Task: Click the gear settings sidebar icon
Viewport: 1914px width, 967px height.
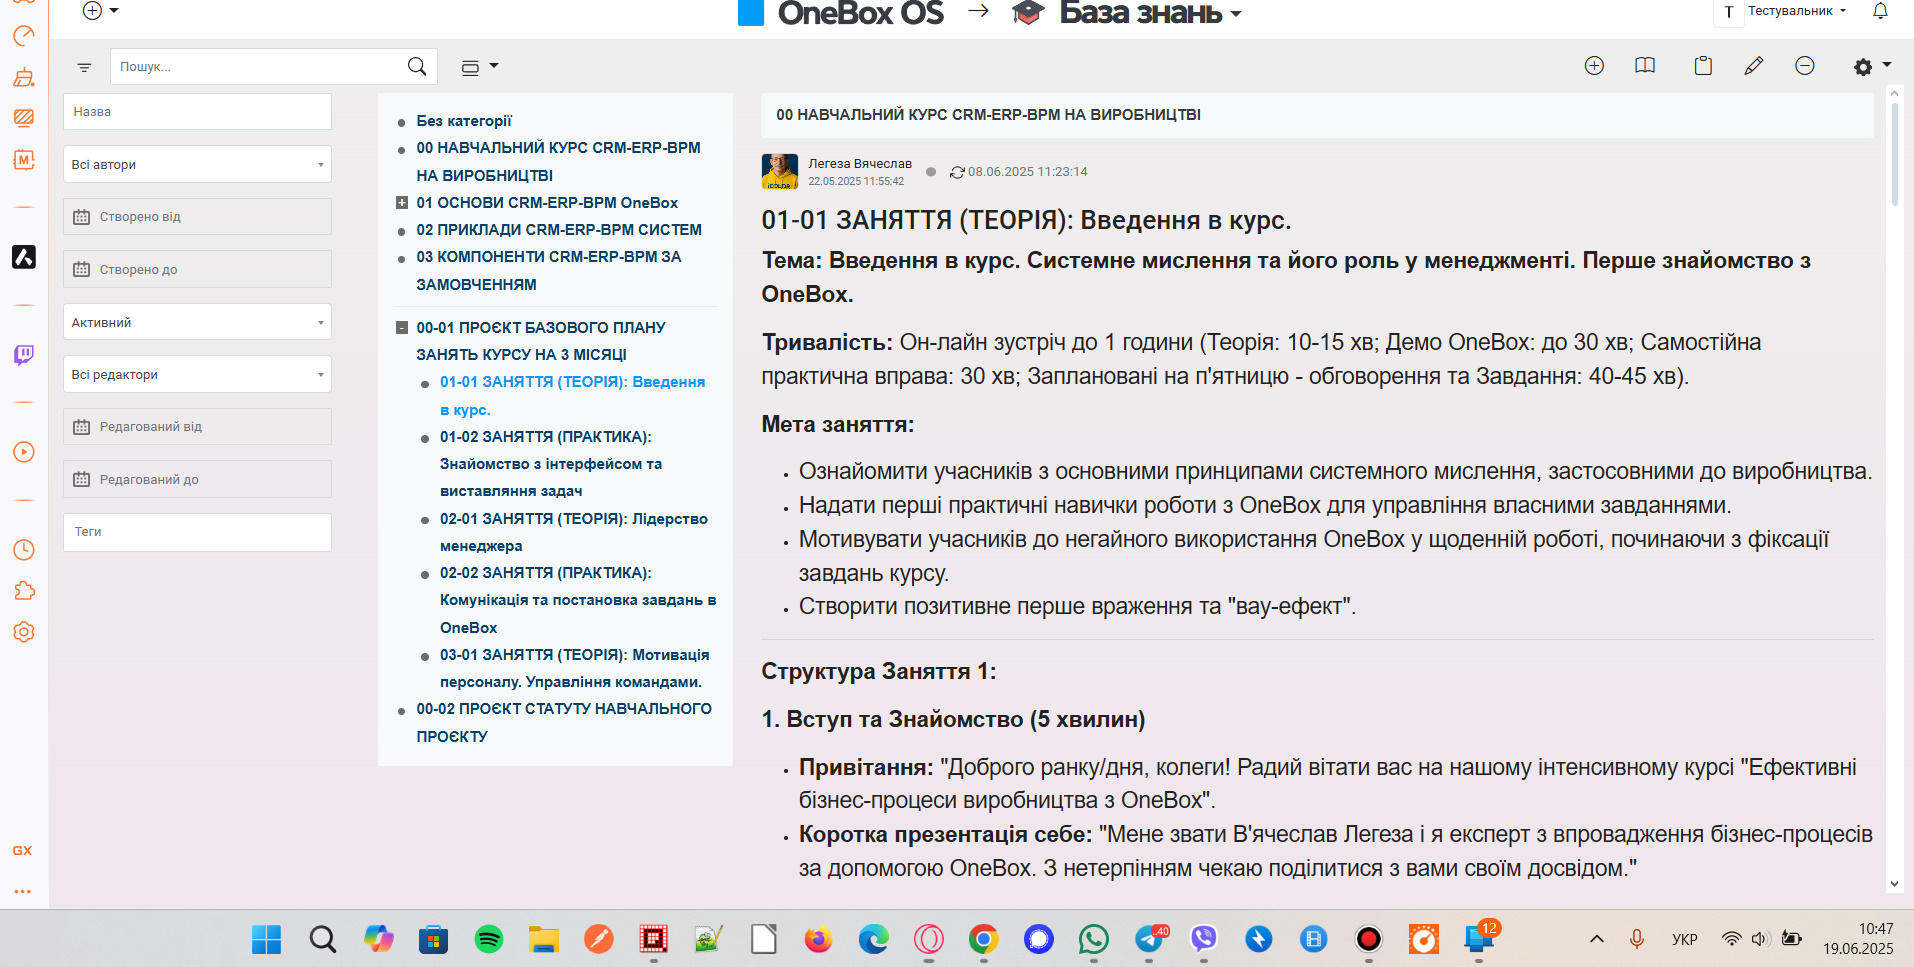Action: (24, 632)
